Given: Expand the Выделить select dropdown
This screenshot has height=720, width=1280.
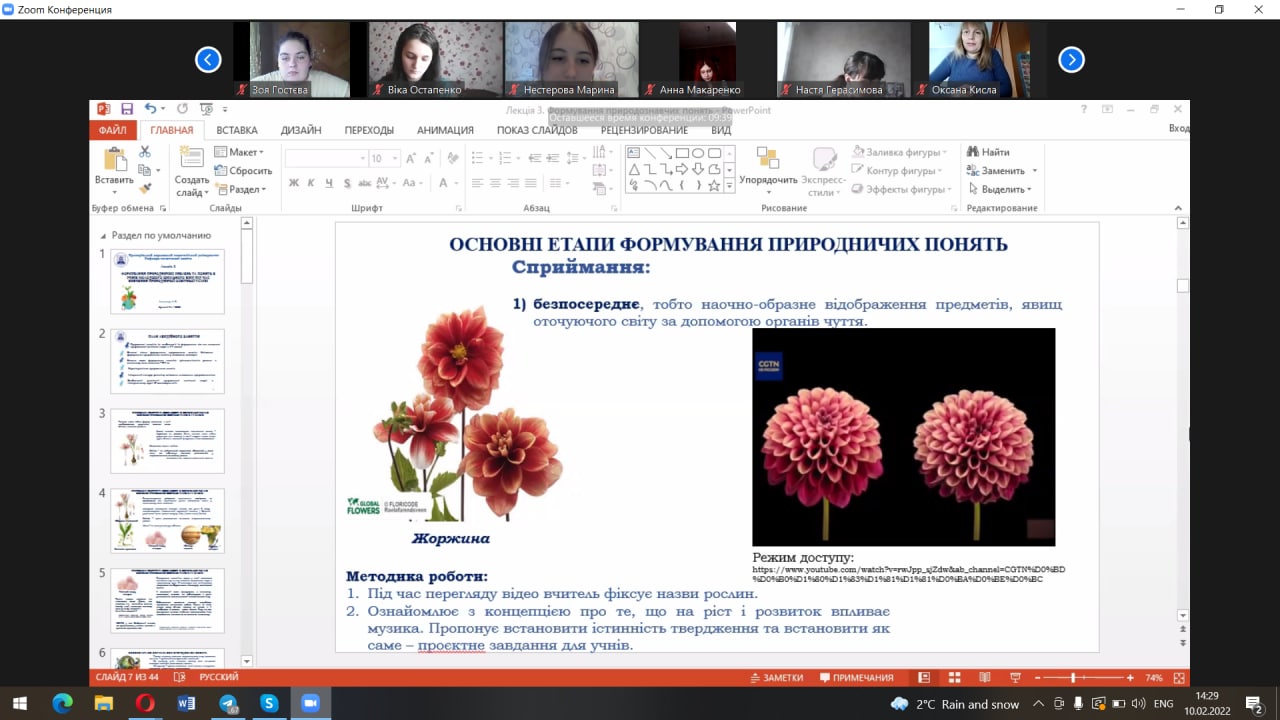Looking at the screenshot, I should click(x=1002, y=189).
